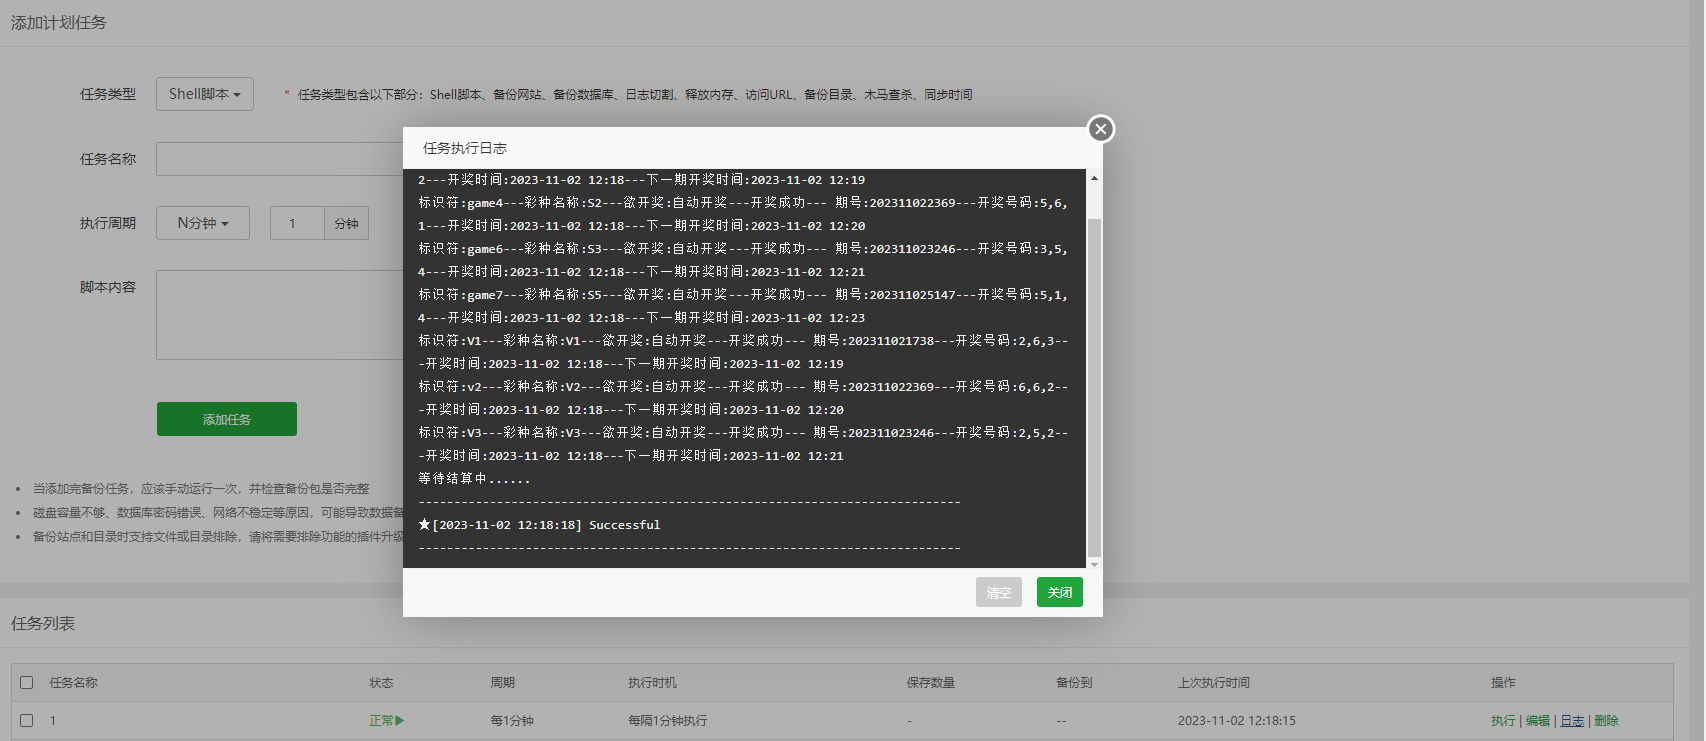Toggle the select-all checkbox in task list header
Image resolution: width=1706 pixels, height=741 pixels.
click(27, 682)
